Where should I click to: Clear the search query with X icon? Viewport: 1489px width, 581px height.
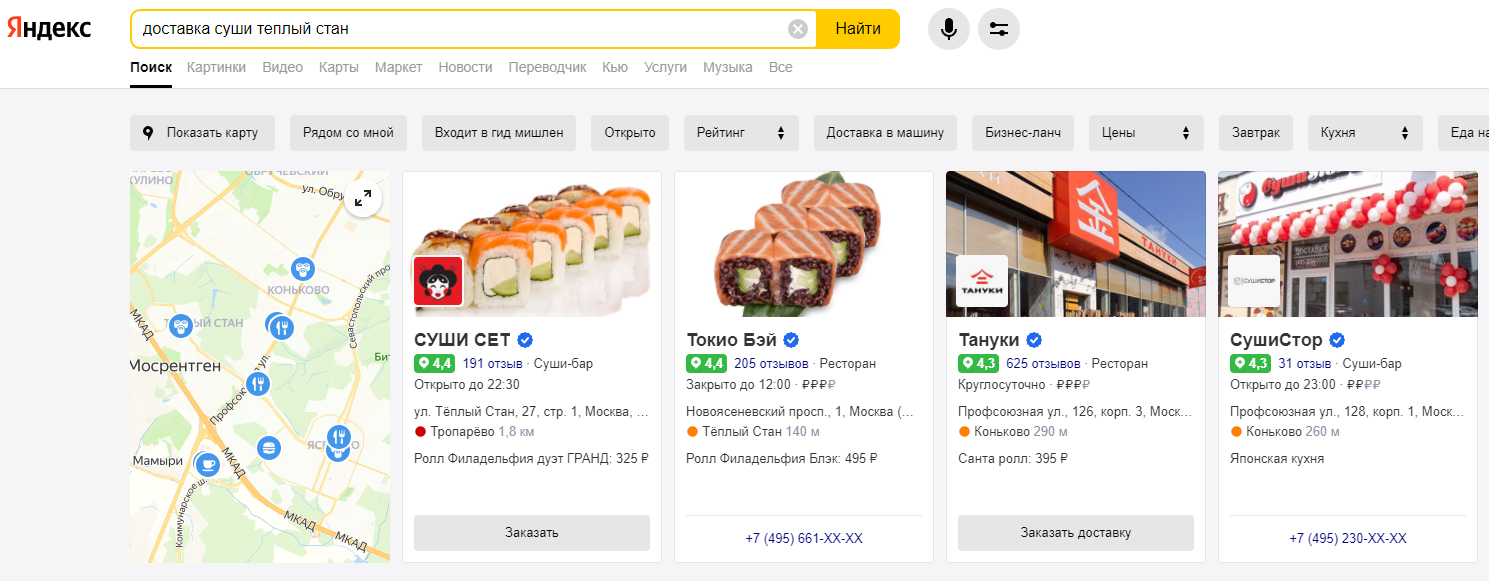pos(798,29)
